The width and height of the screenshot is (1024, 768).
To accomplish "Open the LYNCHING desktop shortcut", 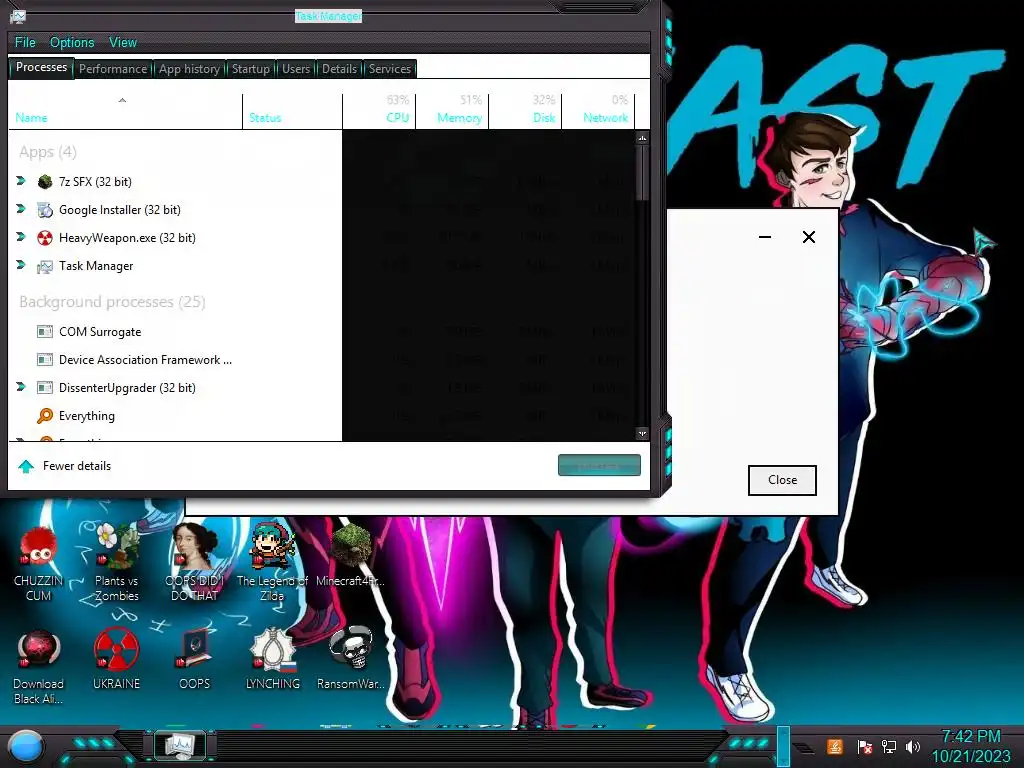I will tap(272, 660).
